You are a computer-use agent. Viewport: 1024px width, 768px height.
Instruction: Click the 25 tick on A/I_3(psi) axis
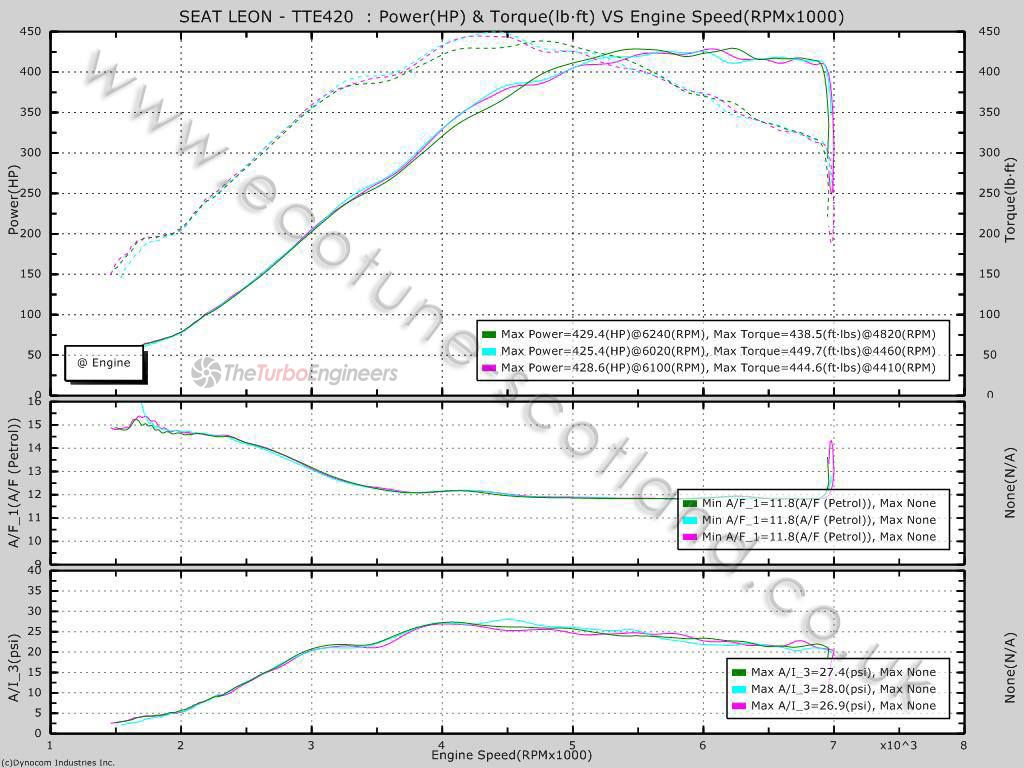(34, 632)
